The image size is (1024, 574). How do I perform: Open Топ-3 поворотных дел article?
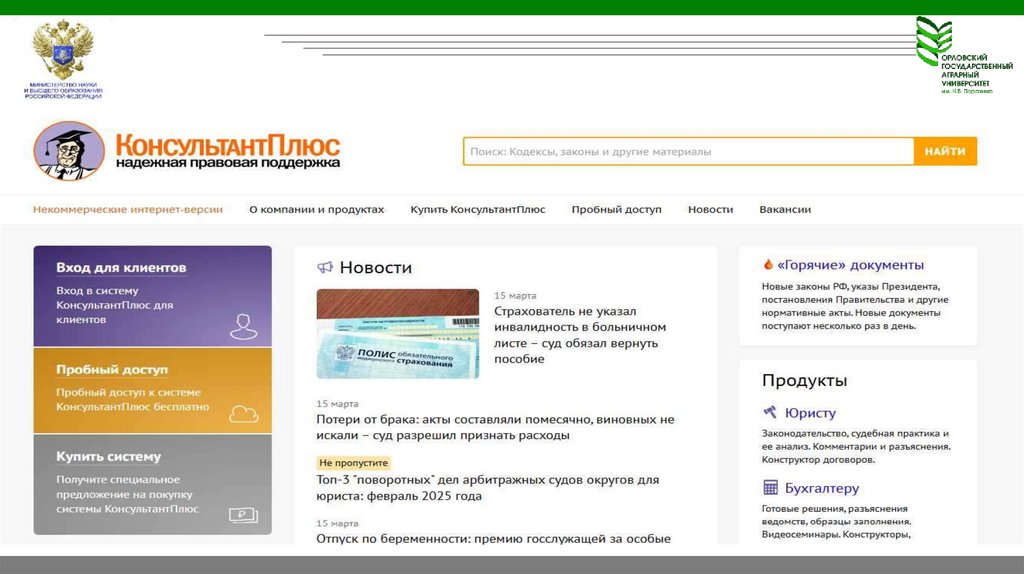pos(487,488)
